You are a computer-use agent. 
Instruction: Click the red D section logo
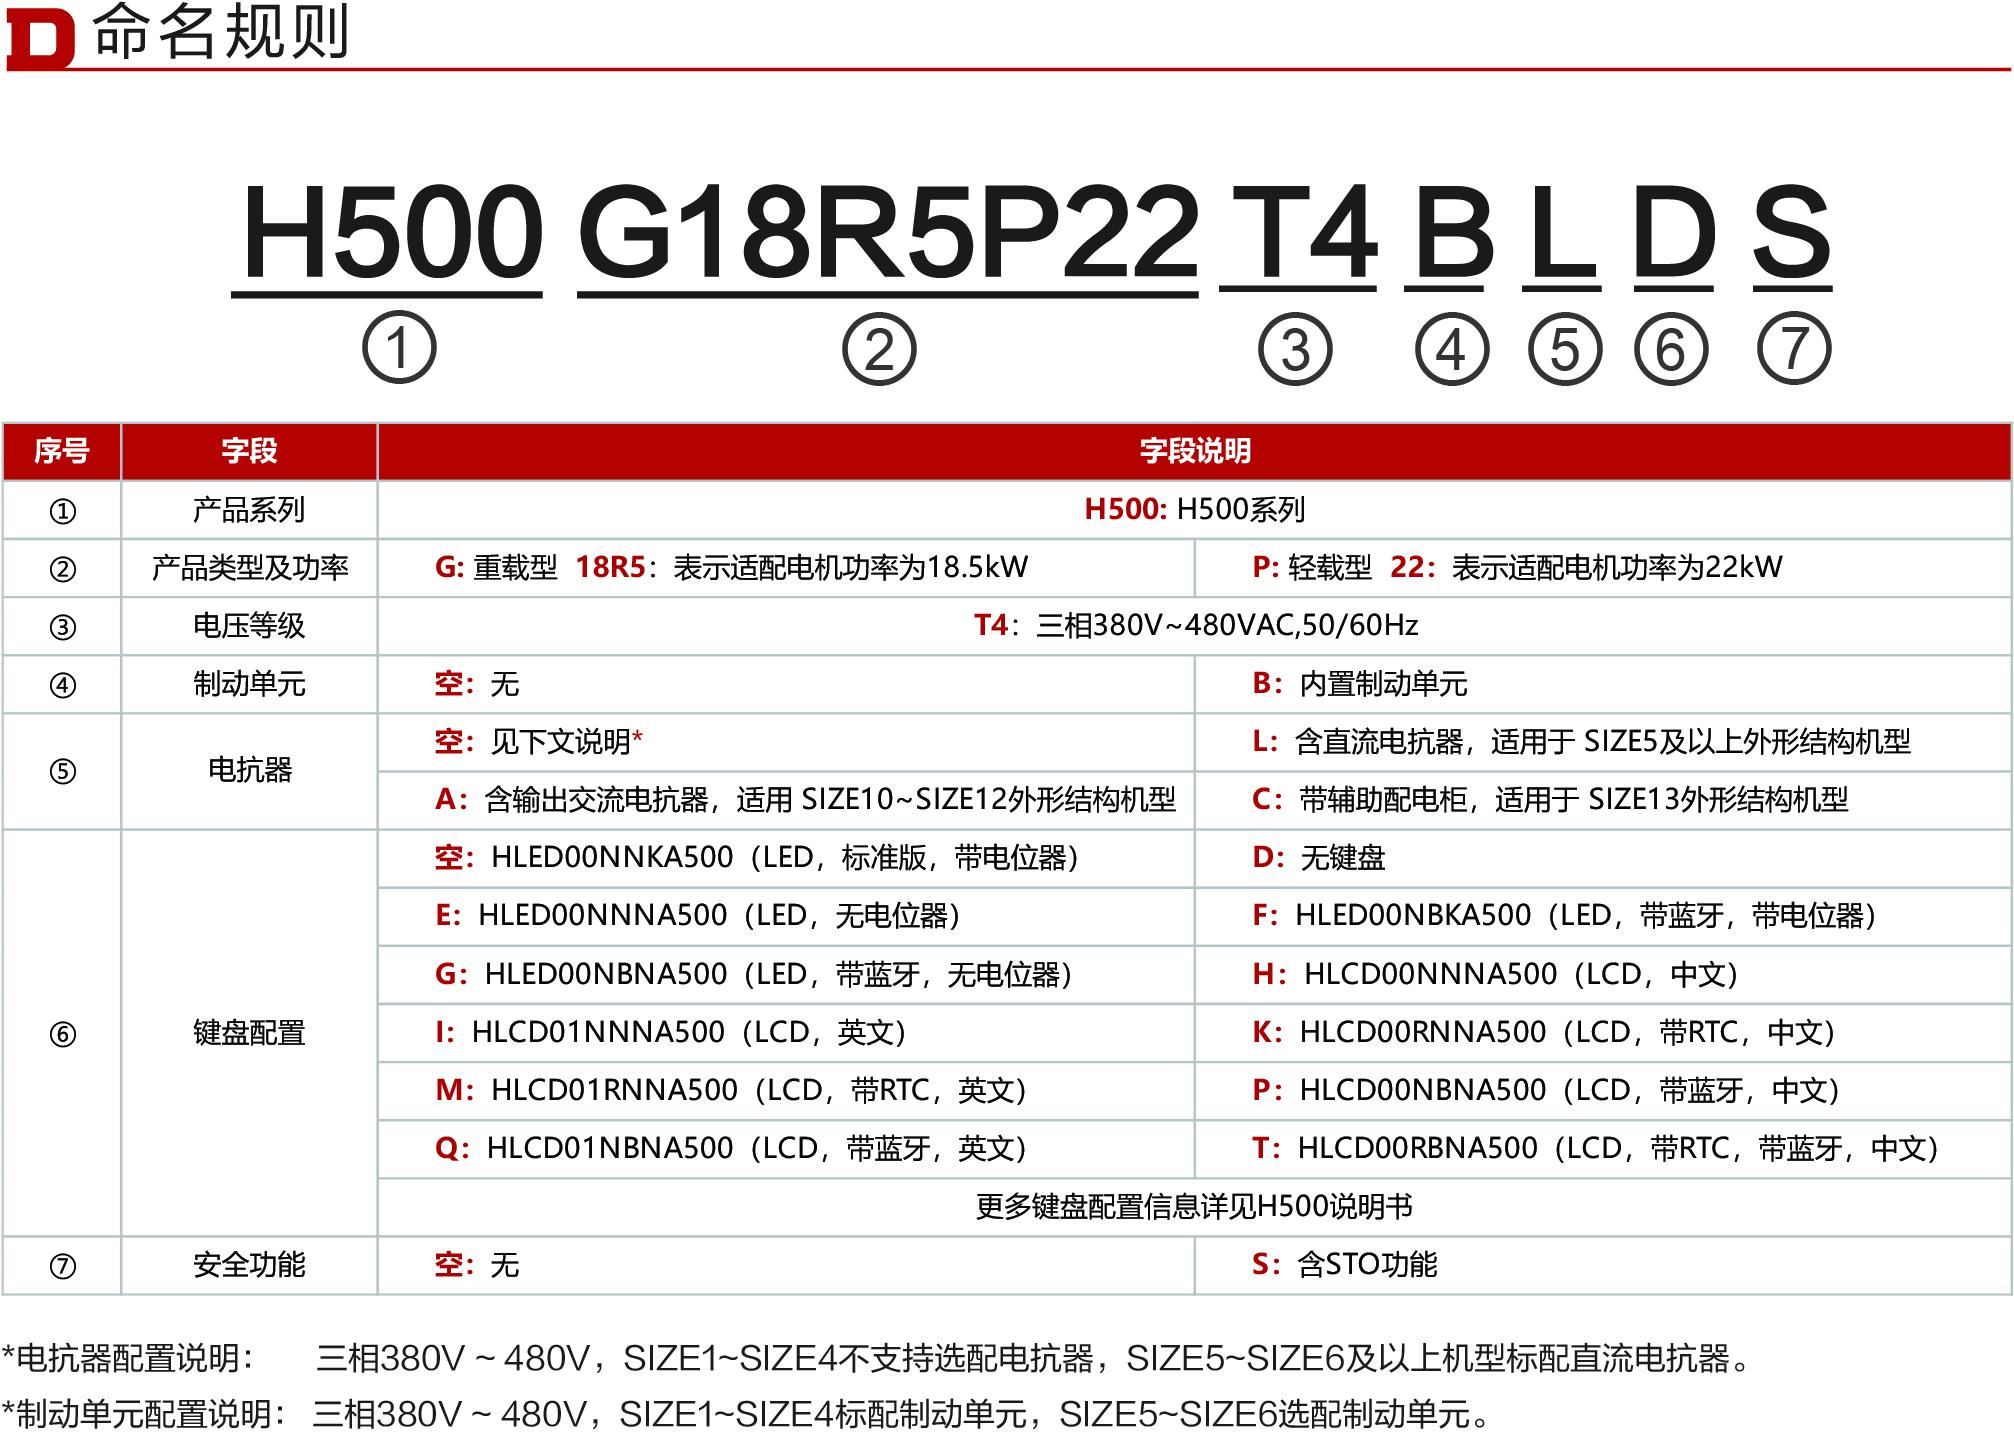click(40, 38)
